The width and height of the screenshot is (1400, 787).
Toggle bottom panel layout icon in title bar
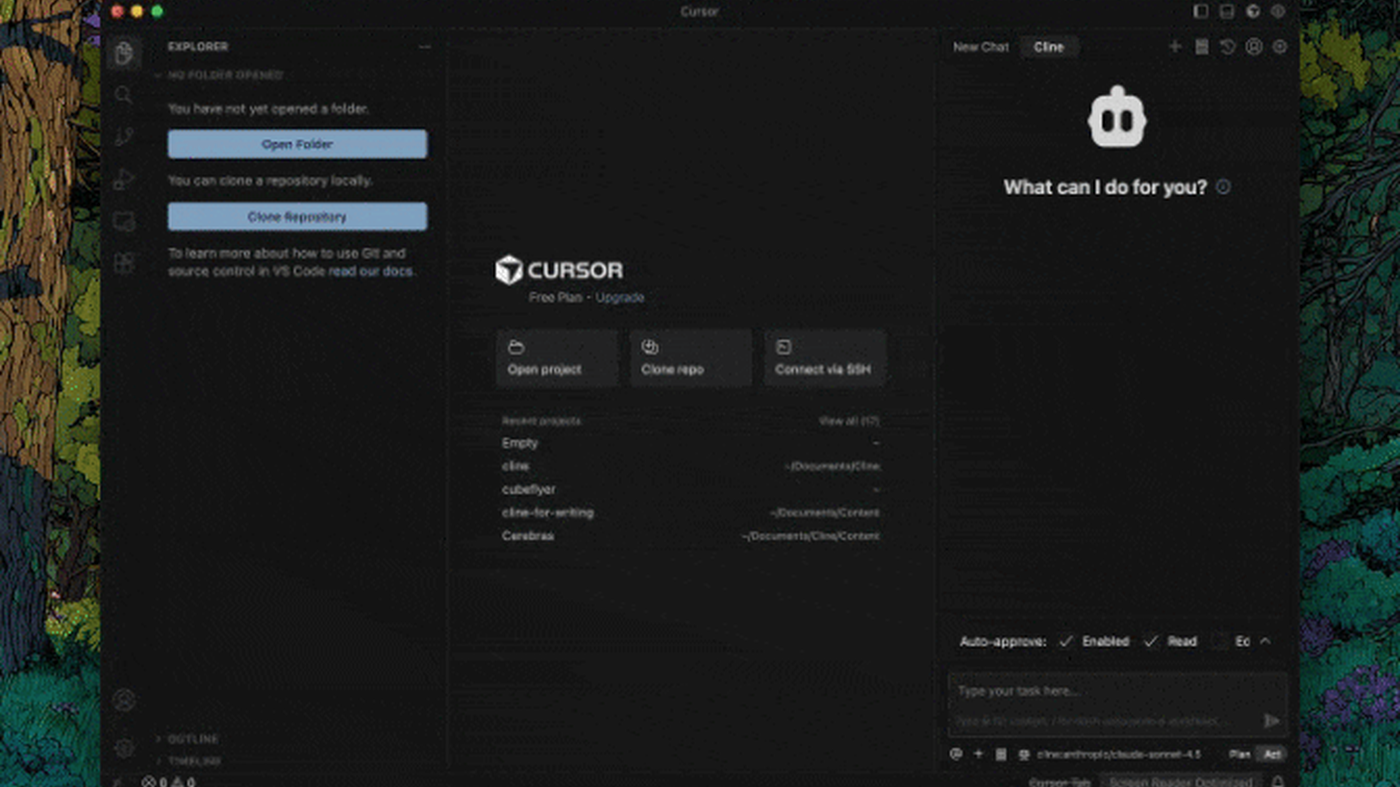[1227, 12]
